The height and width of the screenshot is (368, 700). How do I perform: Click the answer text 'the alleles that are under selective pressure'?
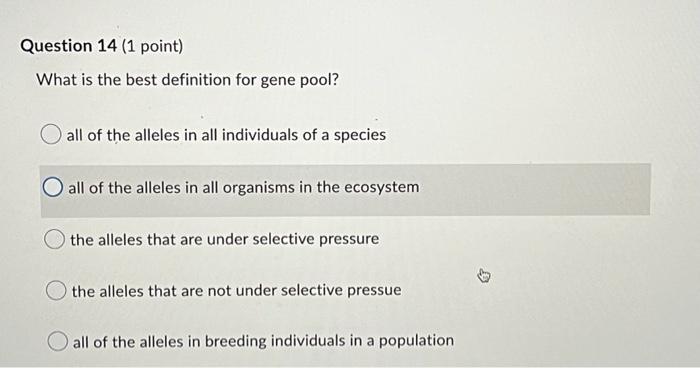(225, 239)
